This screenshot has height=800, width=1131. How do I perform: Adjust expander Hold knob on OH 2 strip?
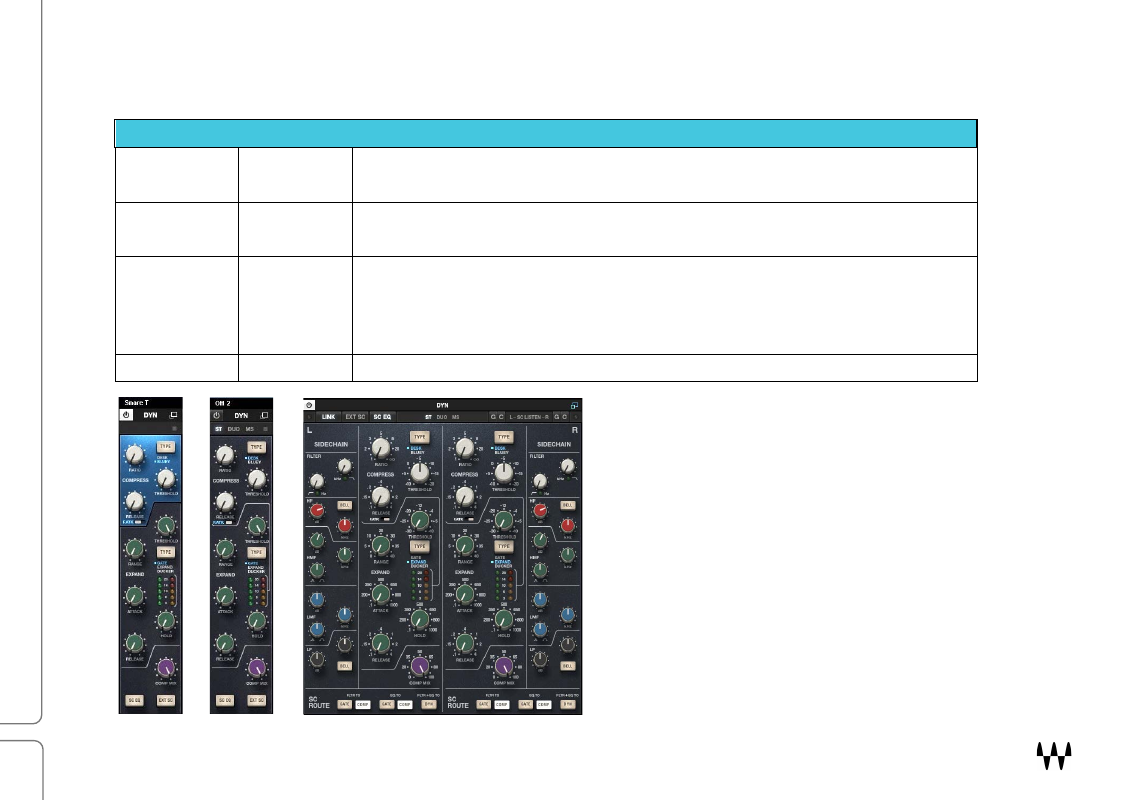click(x=257, y=621)
